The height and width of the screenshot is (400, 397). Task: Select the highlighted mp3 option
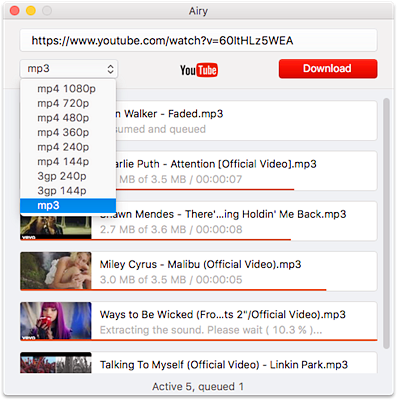pos(68,205)
